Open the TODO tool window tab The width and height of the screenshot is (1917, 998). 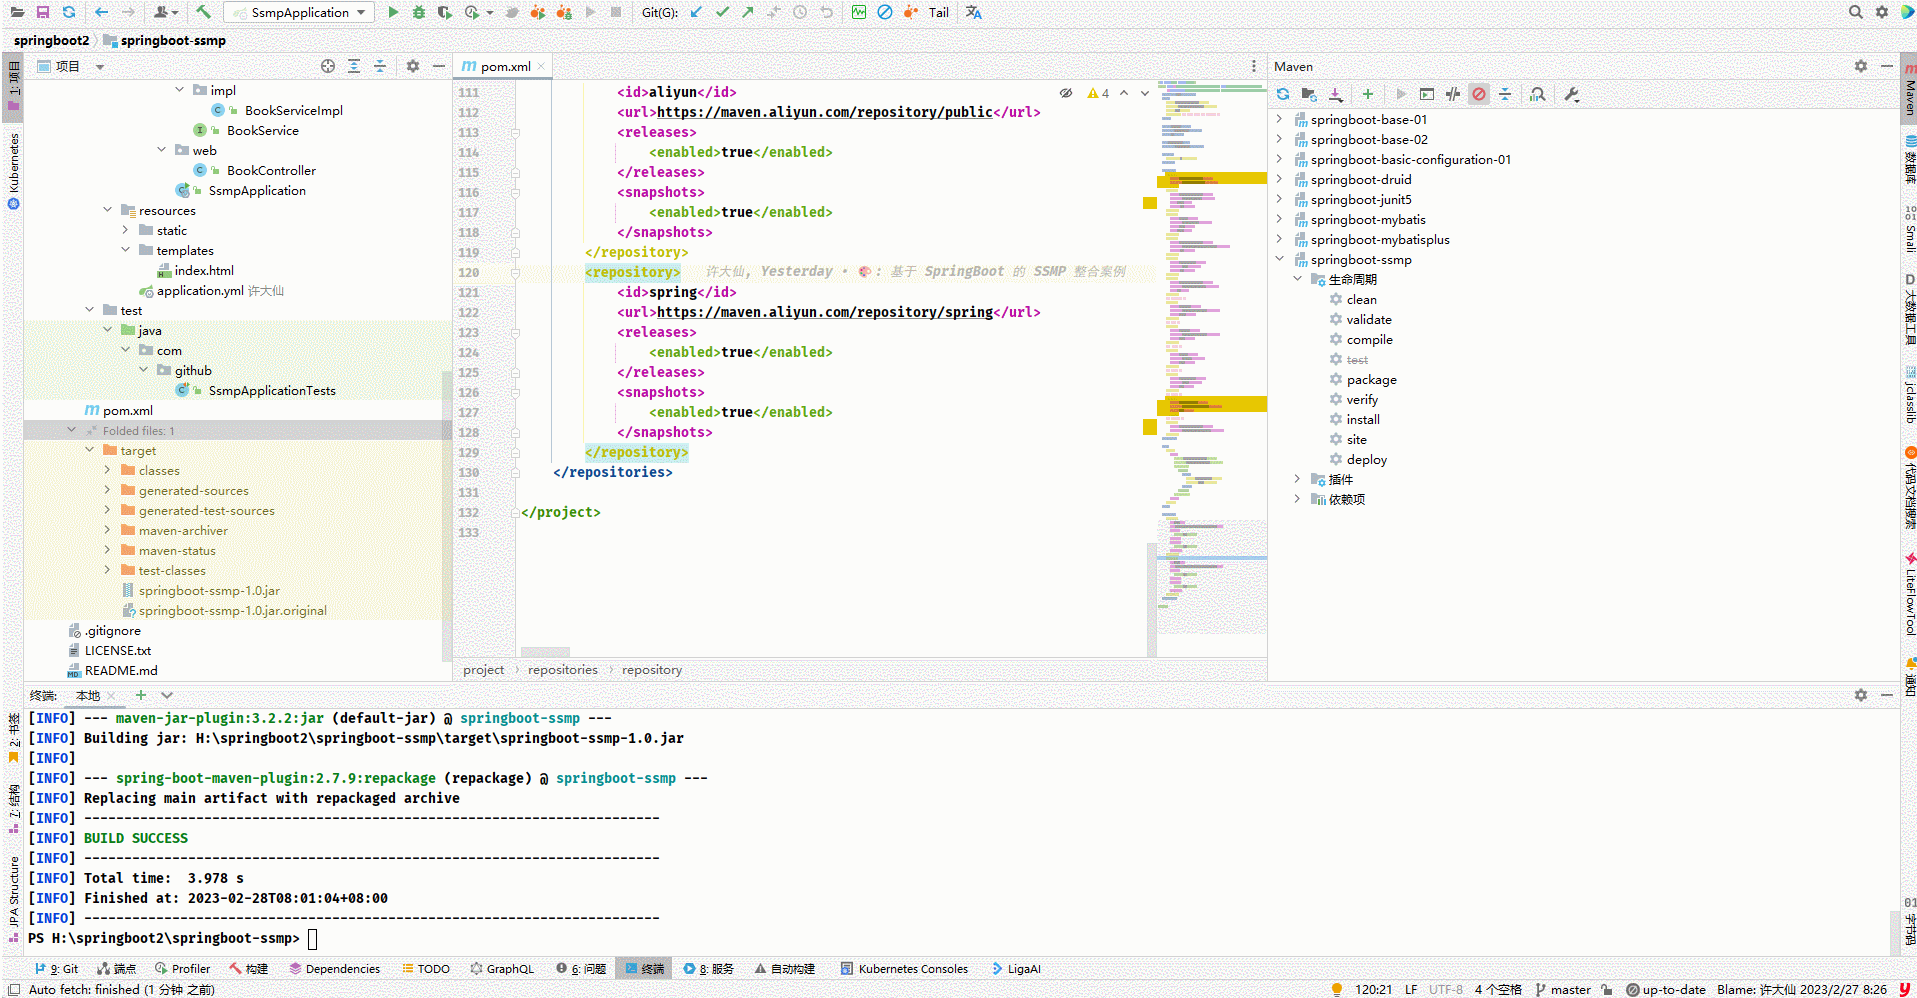point(425,968)
